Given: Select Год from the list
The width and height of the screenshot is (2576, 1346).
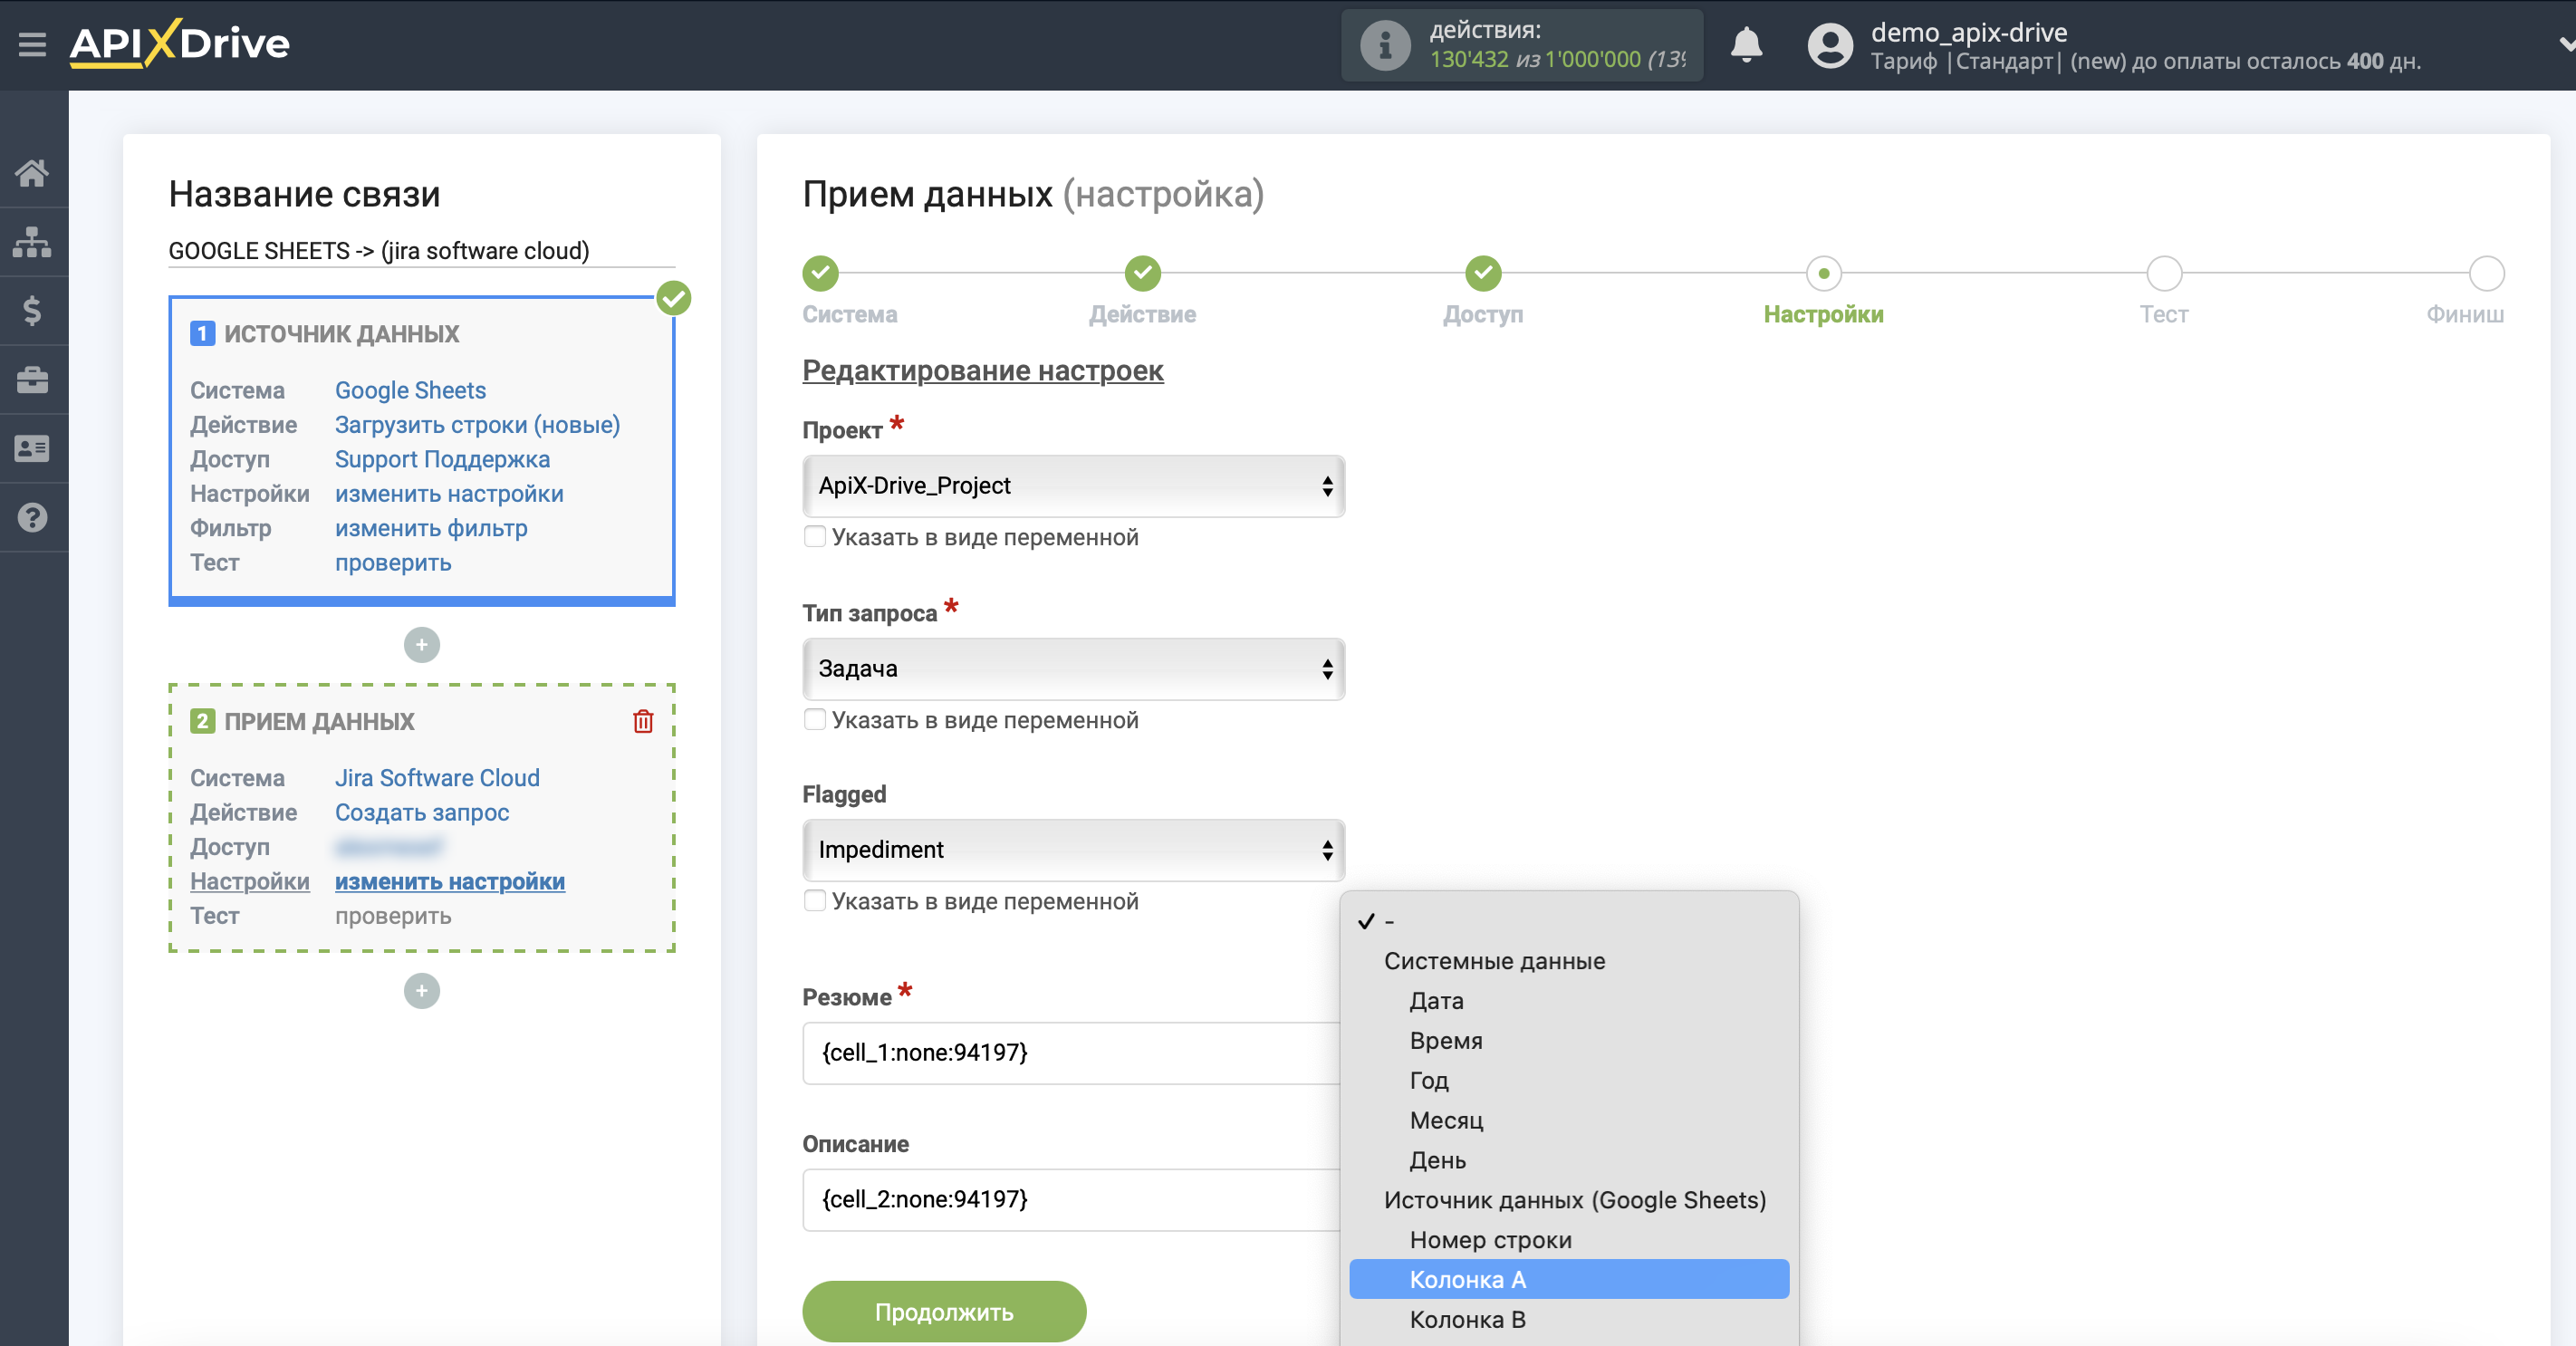Looking at the screenshot, I should [1569, 1081].
